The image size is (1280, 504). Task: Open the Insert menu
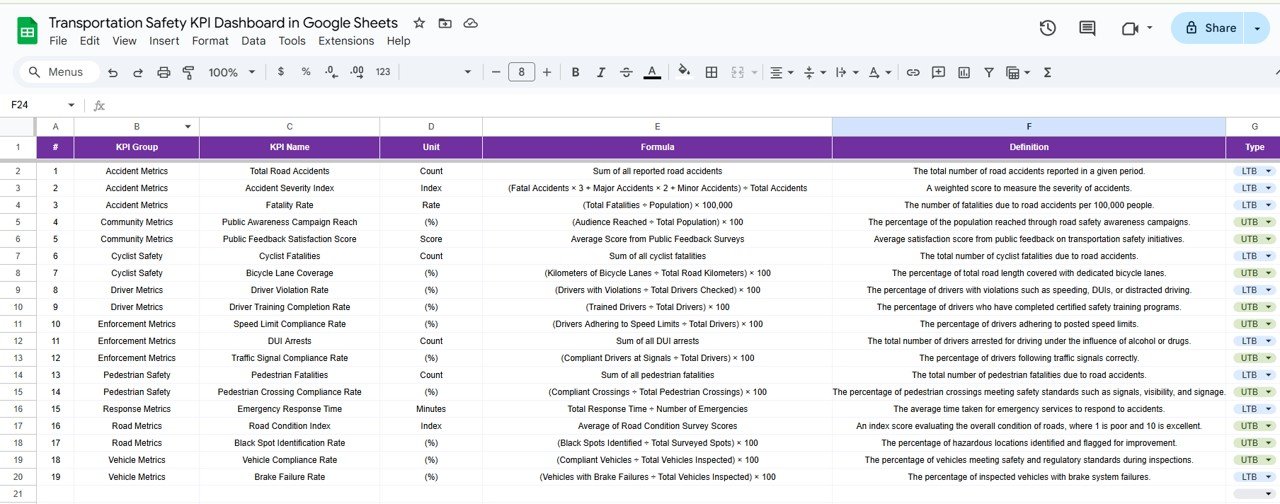[x=164, y=41]
